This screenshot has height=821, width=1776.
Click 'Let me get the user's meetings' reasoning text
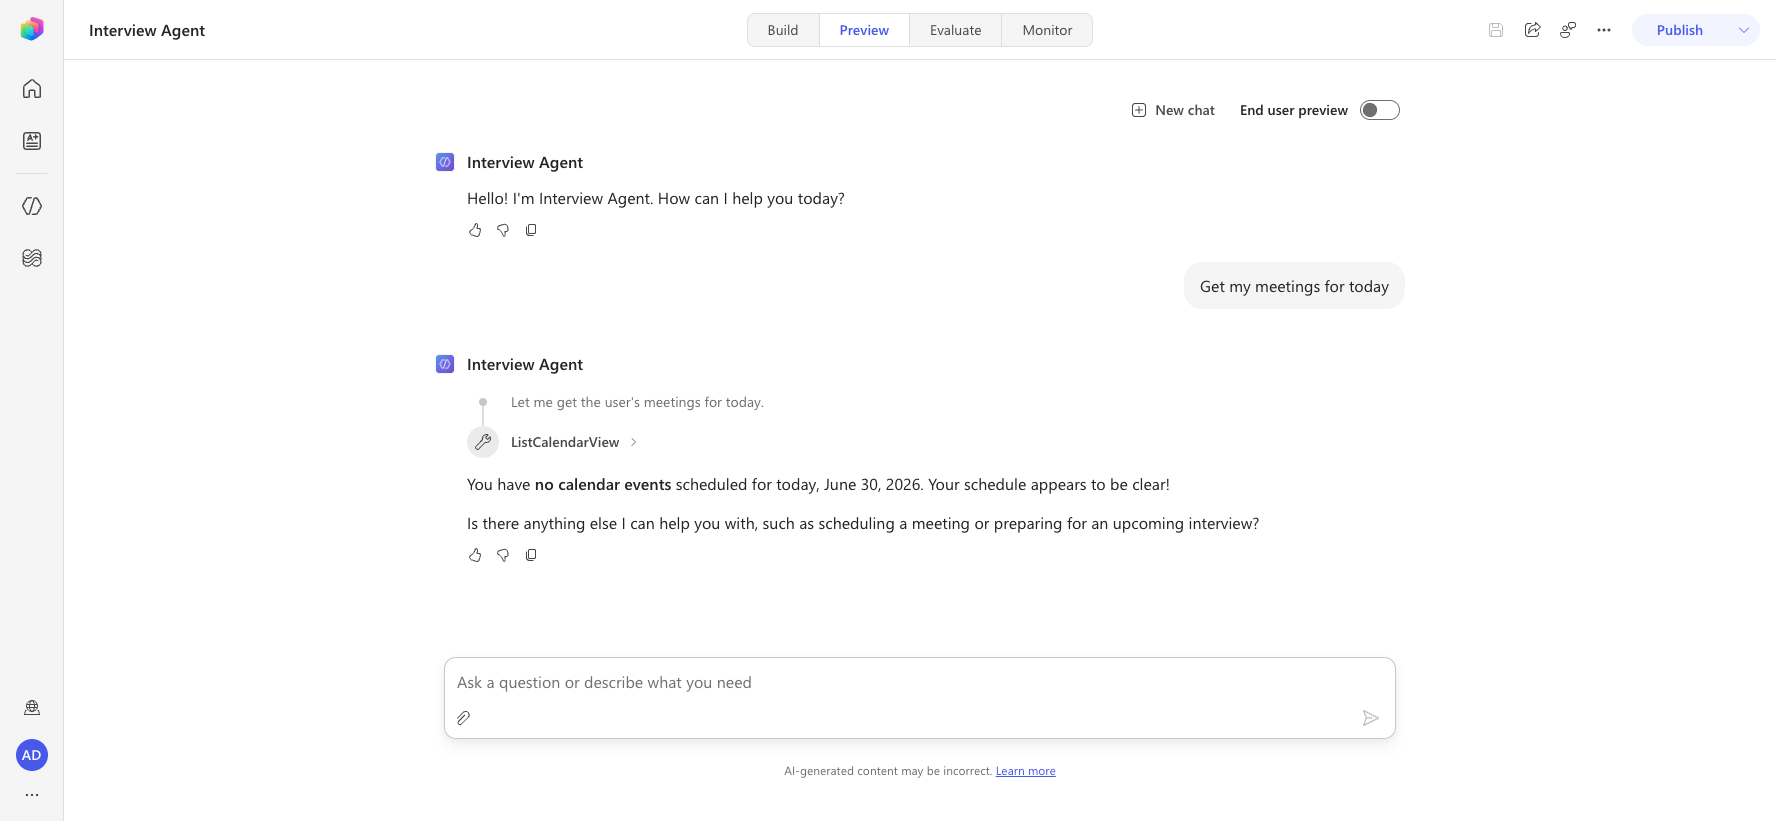coord(637,402)
